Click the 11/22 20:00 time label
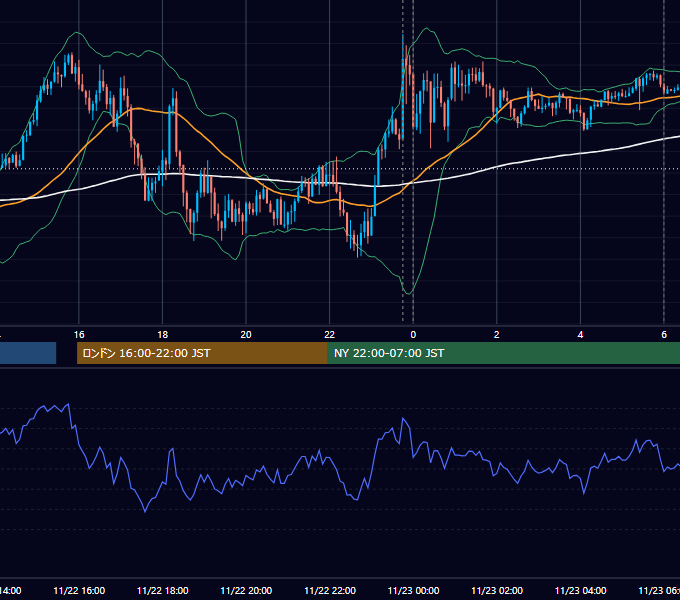680x600 pixels. (246, 590)
